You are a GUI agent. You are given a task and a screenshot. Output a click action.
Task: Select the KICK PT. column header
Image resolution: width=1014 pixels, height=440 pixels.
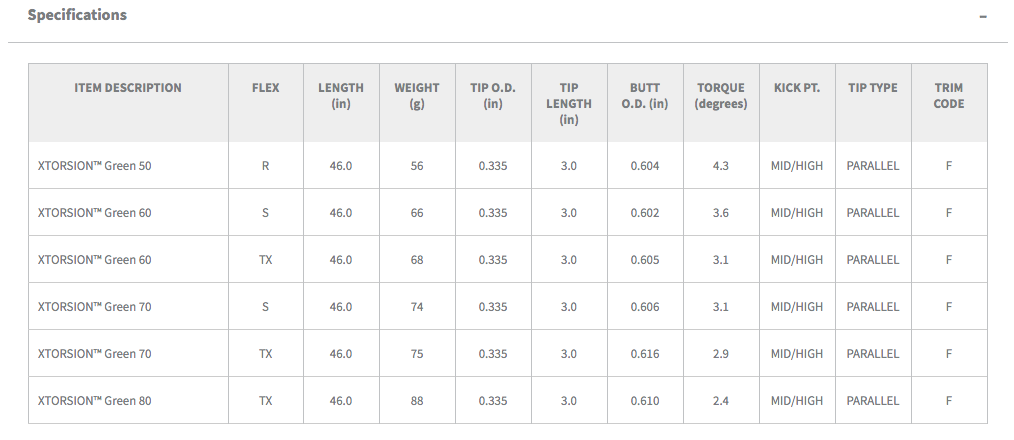click(797, 88)
